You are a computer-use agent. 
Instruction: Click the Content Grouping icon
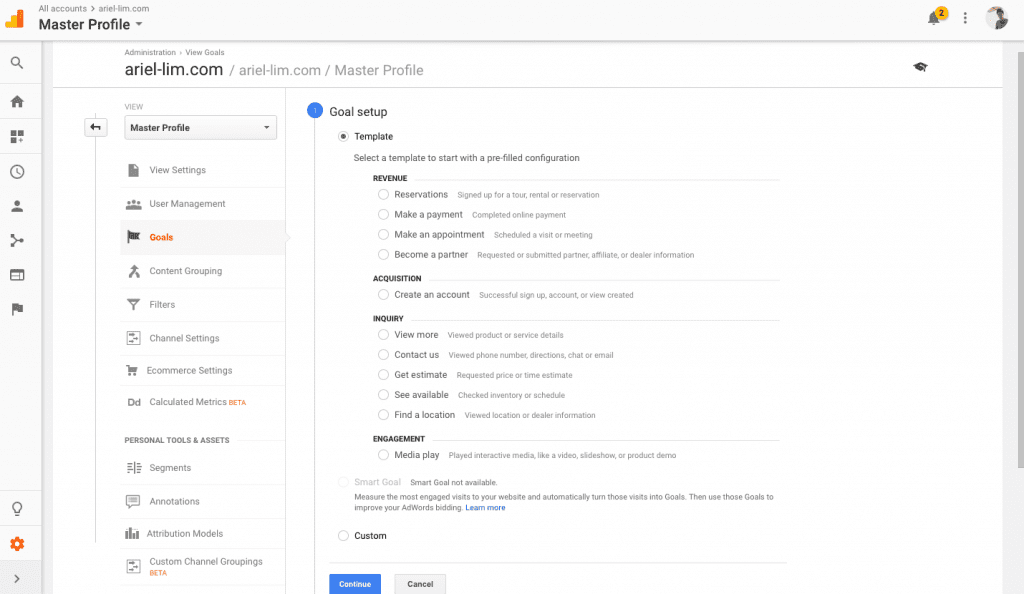pos(134,271)
